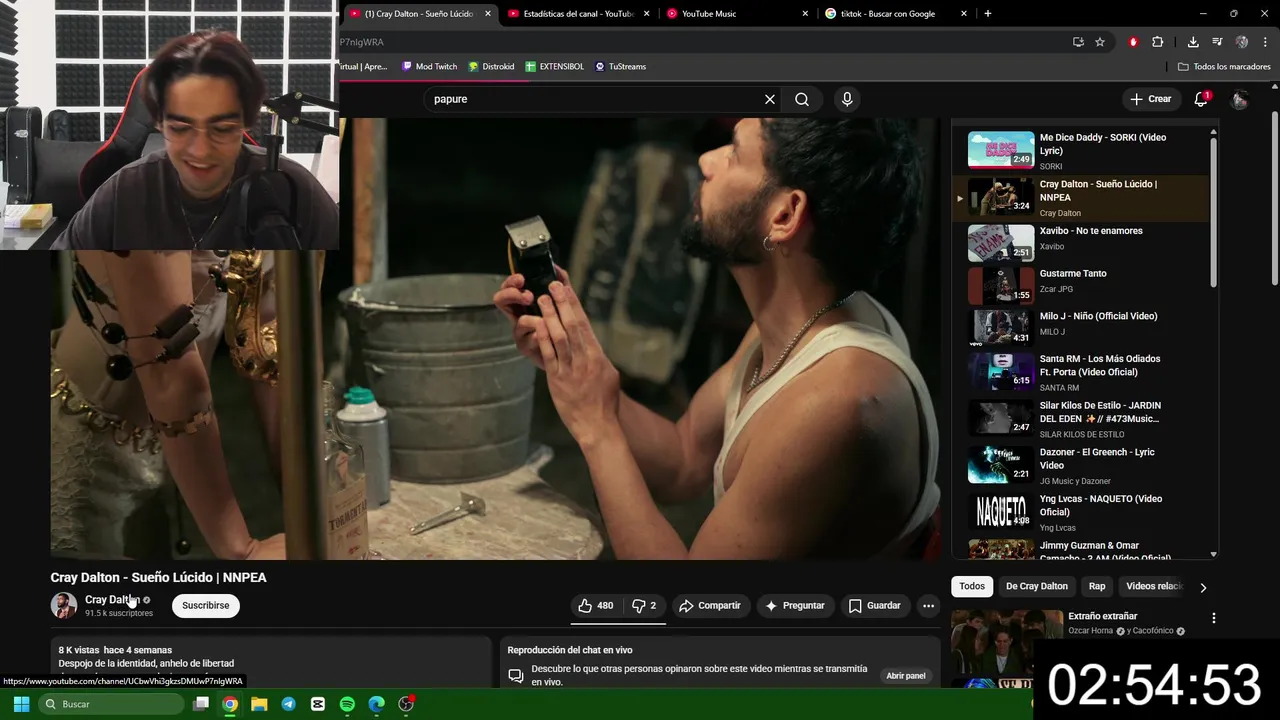Open Todos los marcadores folder
Screen dimensions: 1280x720
tap(1224, 66)
